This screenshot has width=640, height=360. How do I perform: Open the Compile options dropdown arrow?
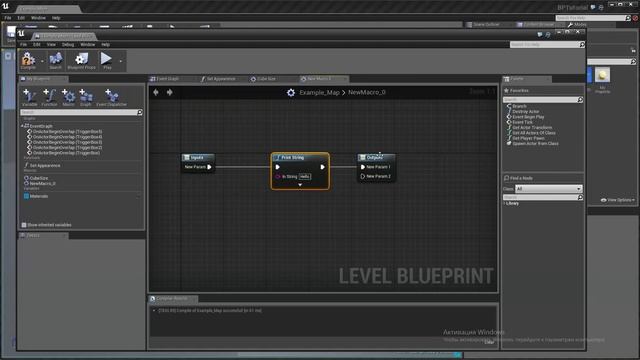42,61
